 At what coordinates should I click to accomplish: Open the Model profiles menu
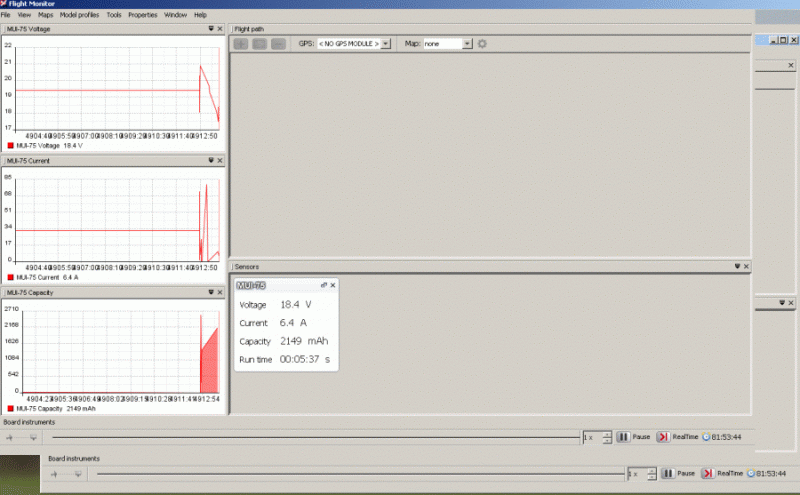pyautogui.click(x=79, y=15)
